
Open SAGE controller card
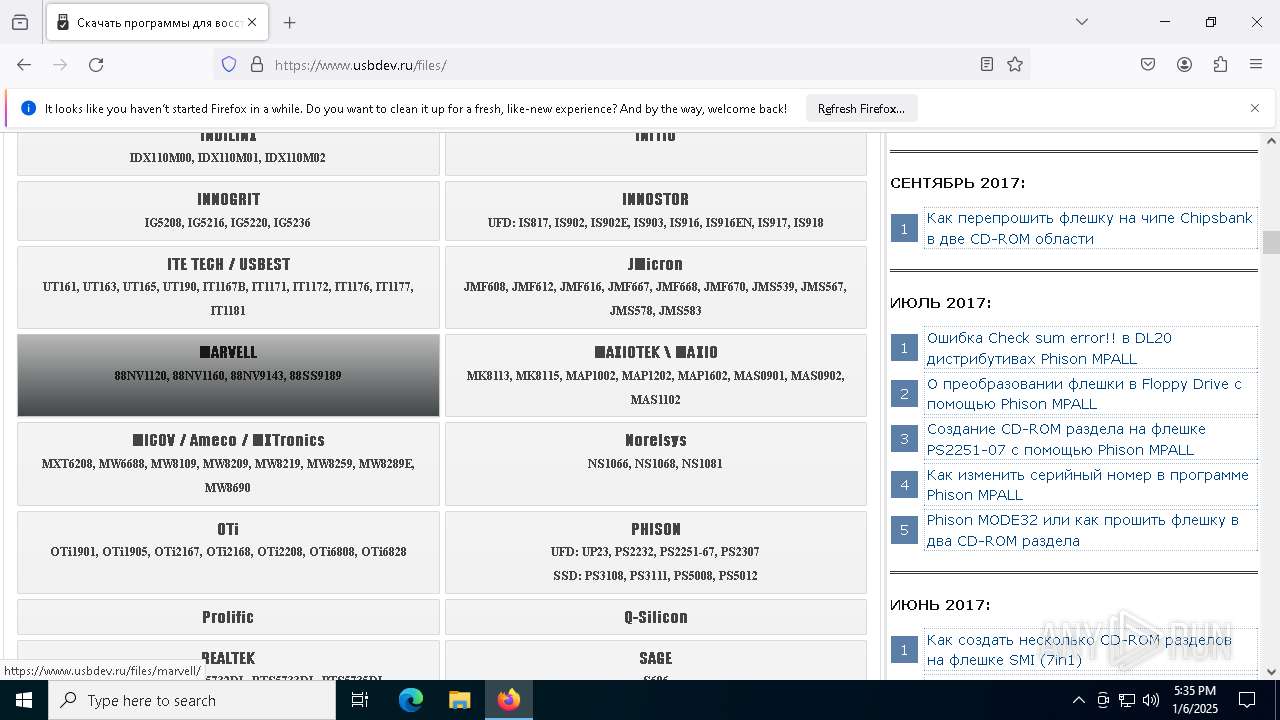656,661
